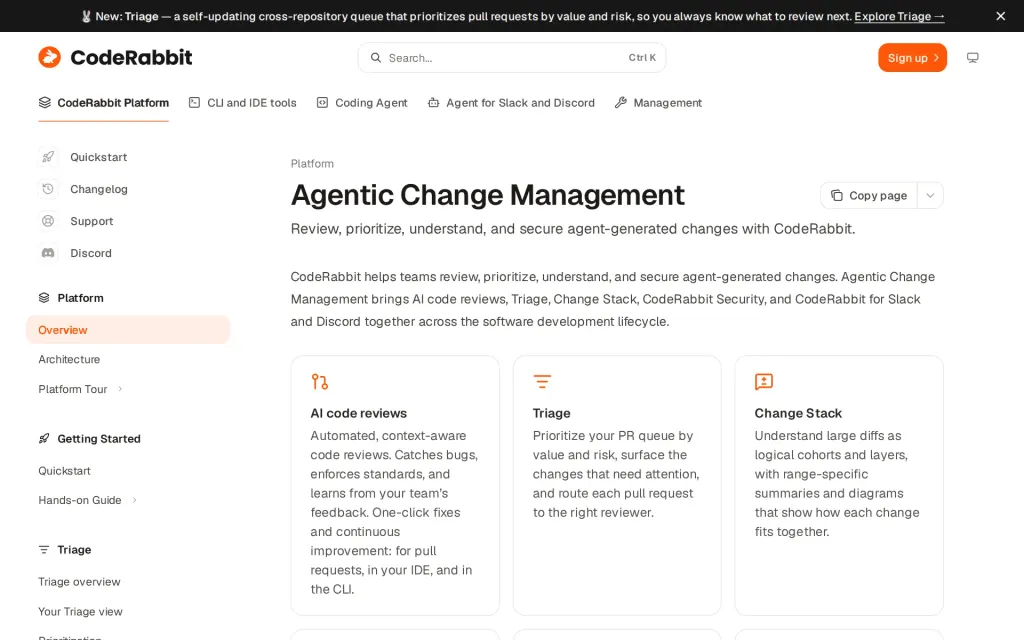Click into the Search input field

click(511, 57)
